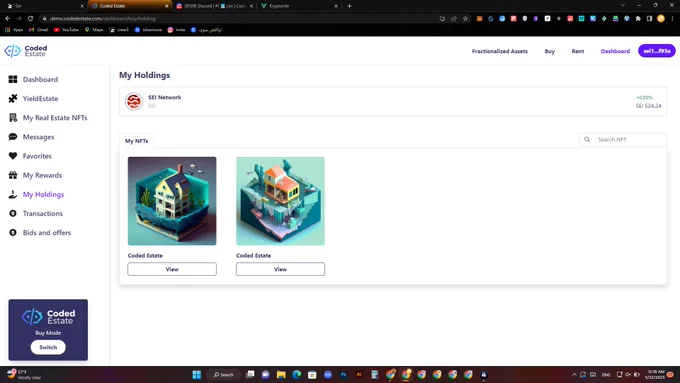Open the MetaMask fox extension icon
The height and width of the screenshot is (383, 680).
[x=479, y=18]
